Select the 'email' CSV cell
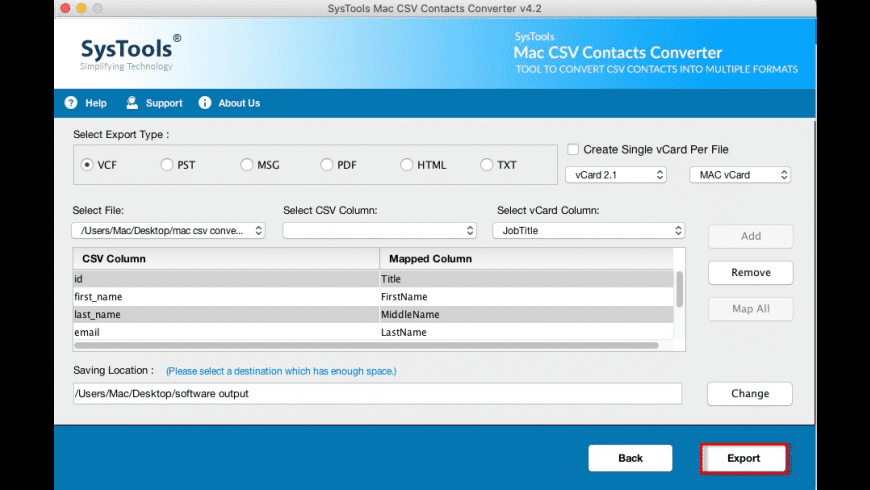Image resolution: width=870 pixels, height=490 pixels. 226,332
